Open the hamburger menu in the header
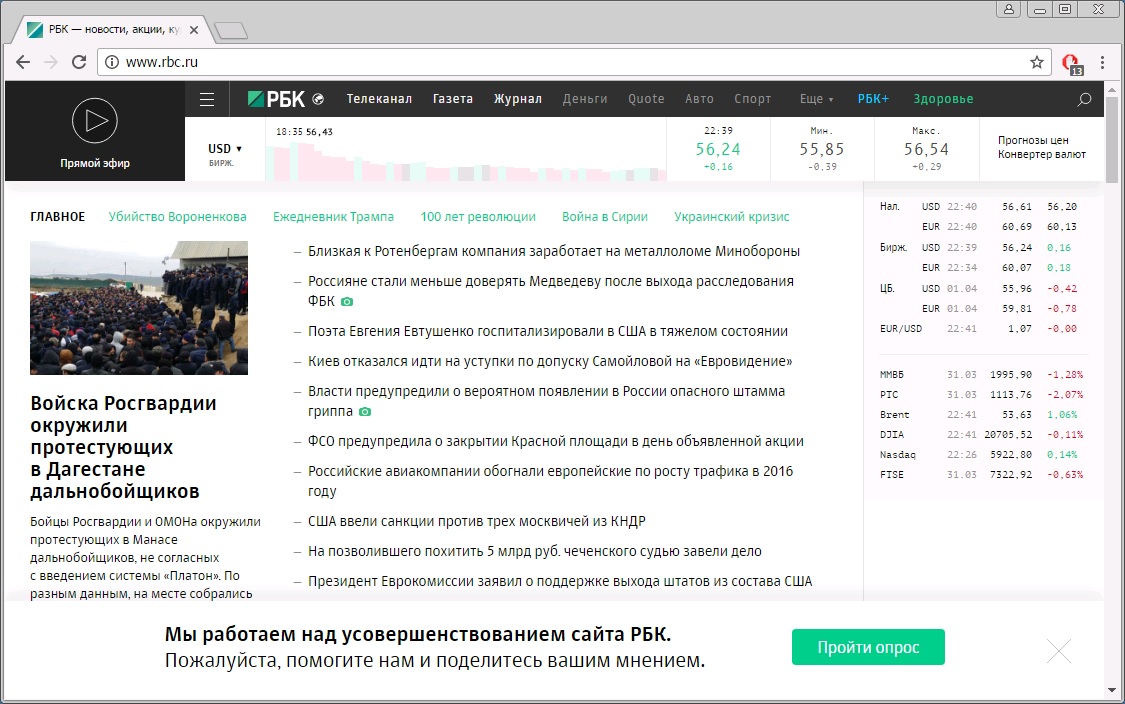This screenshot has width=1125, height=704. (207, 99)
